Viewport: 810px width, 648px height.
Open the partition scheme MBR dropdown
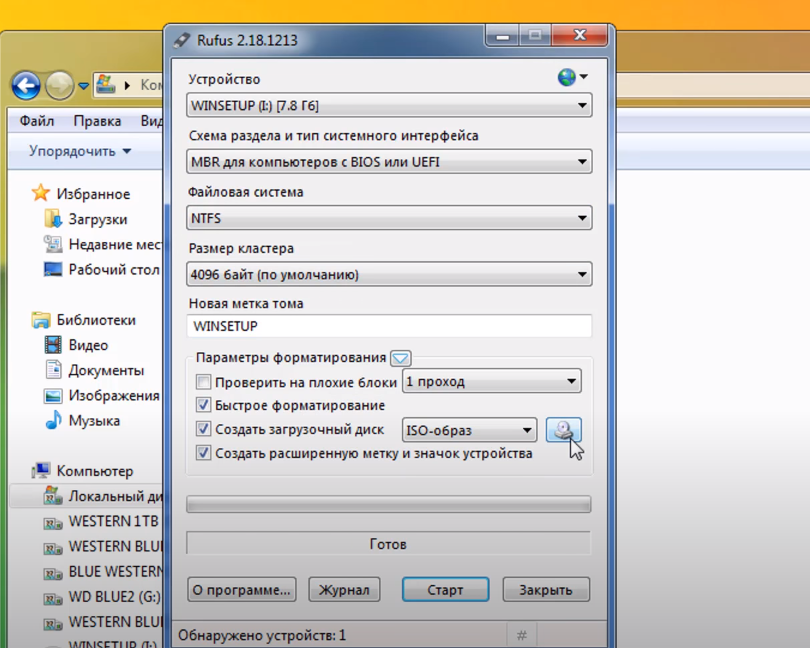pyautogui.click(x=389, y=162)
